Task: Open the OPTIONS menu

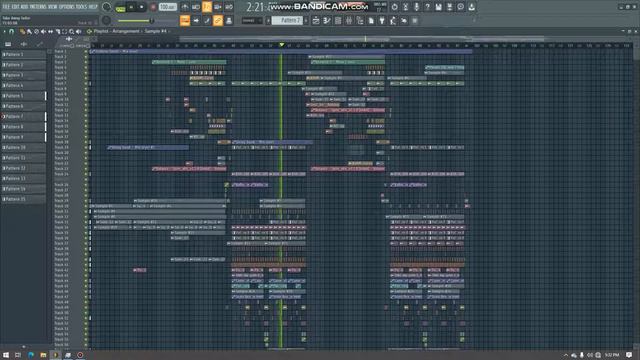Action: (x=67, y=7)
